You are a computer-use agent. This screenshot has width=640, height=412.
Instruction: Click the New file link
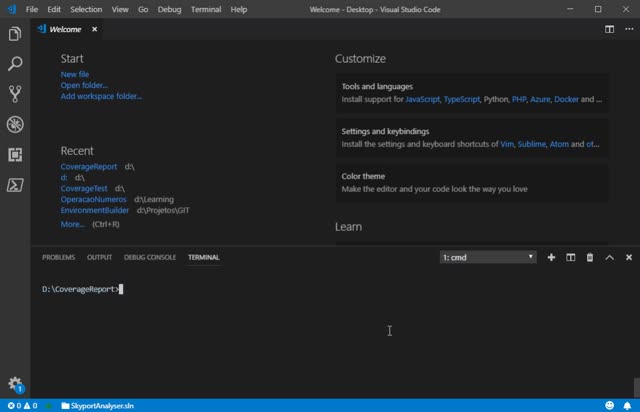click(75, 74)
